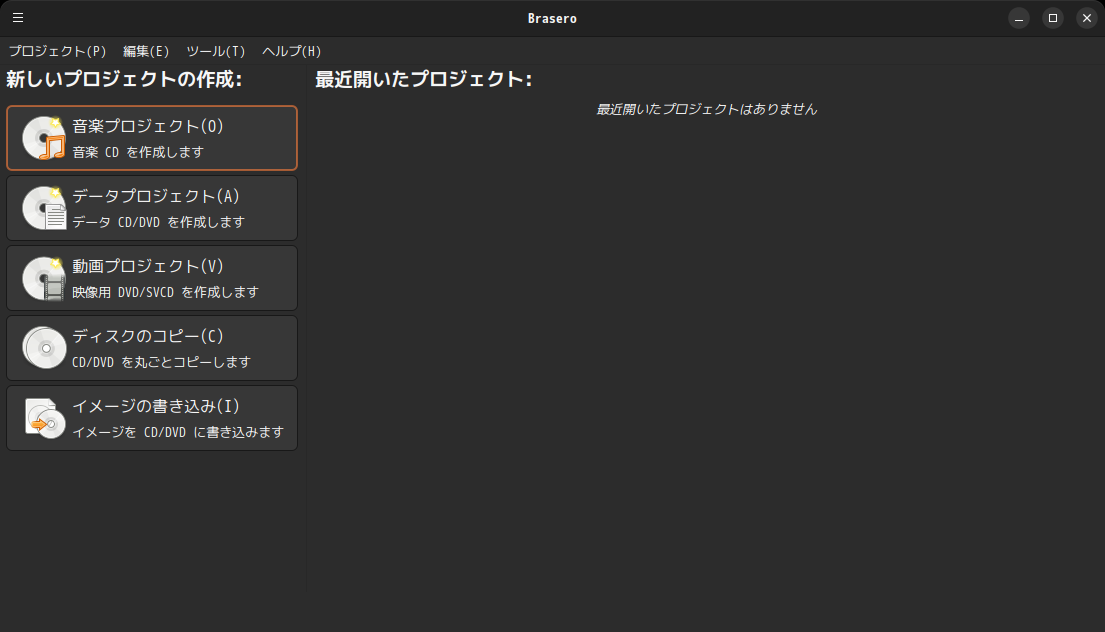Screen dimensions: 1105x632
Task: Choose イメージの書き込み(I) burn image
Action: point(152,418)
